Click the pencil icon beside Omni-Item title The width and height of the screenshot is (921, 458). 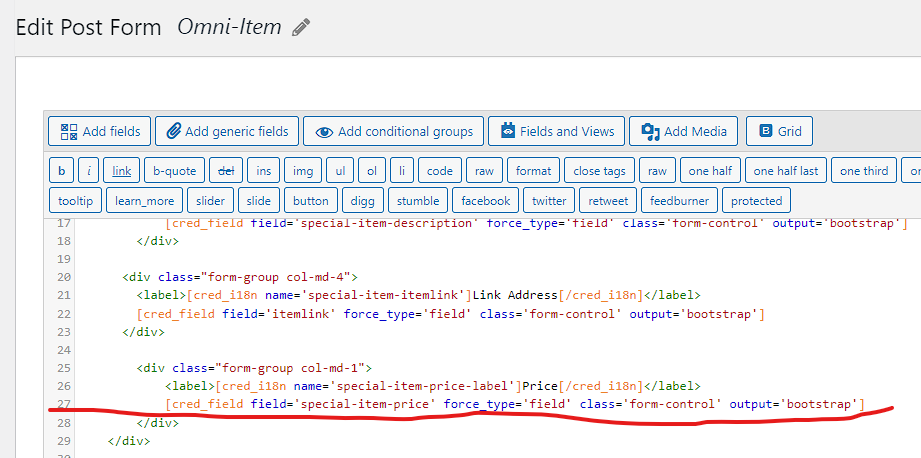pos(301,28)
